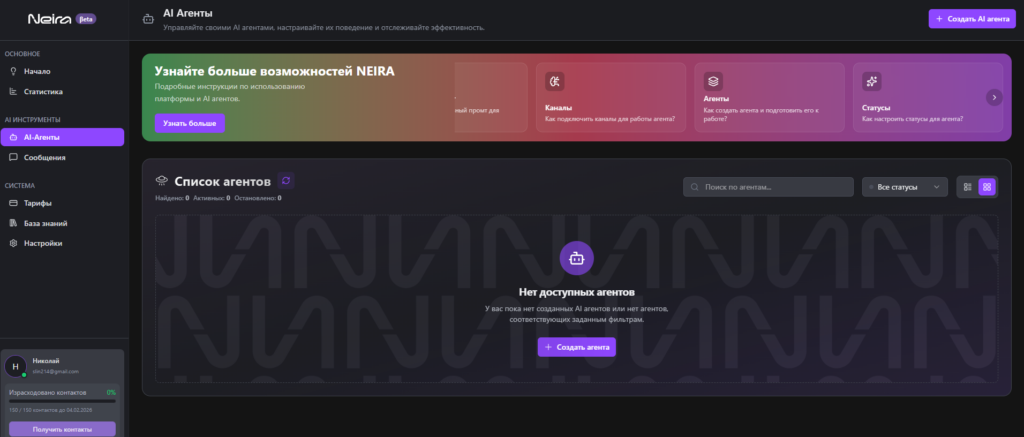This screenshot has width=1024, height=437.
Task: Click the Активных: 0 counter
Action: click(212, 197)
